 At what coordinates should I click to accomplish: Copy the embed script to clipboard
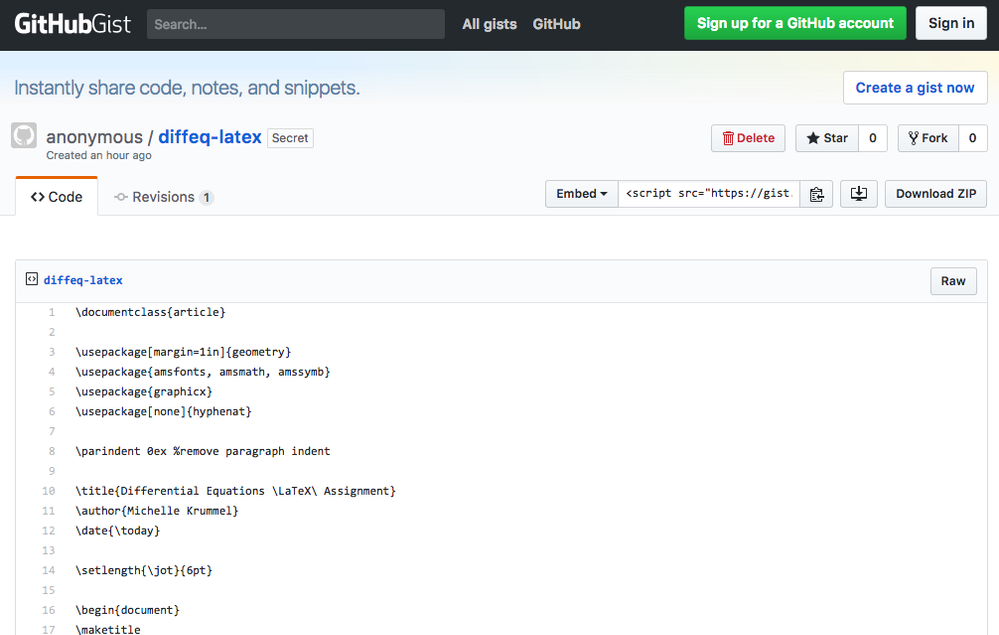816,194
